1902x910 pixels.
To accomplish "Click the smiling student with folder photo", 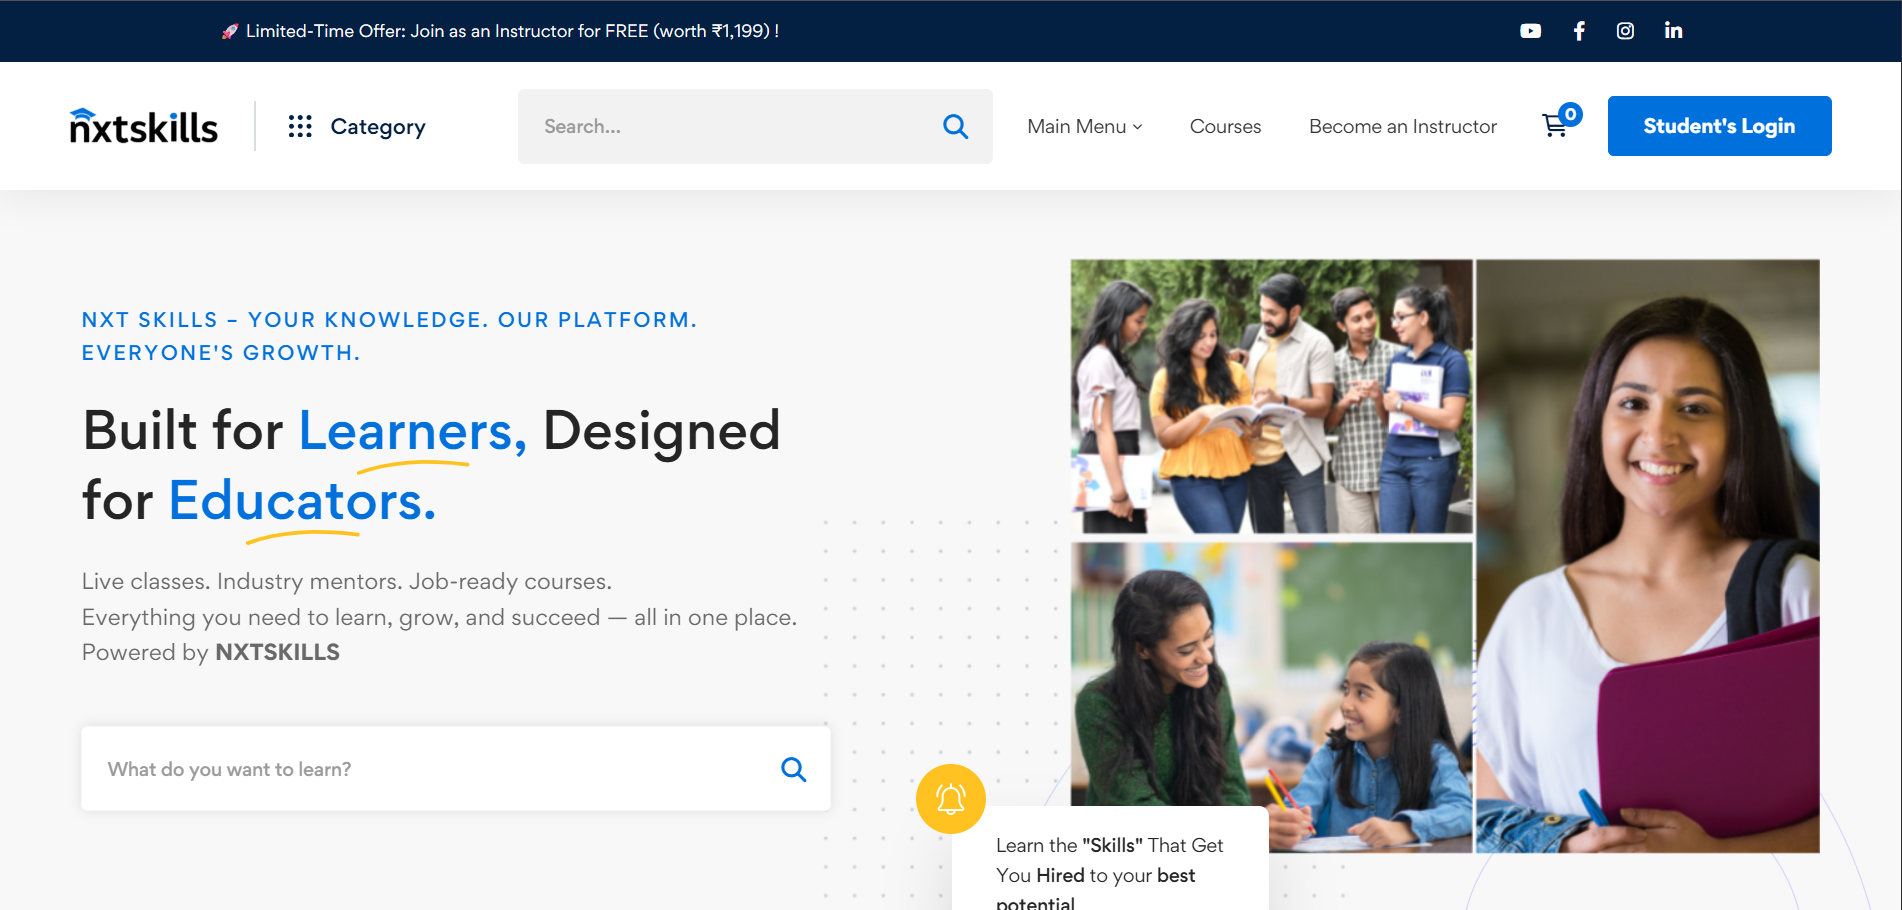I will tap(1647, 556).
